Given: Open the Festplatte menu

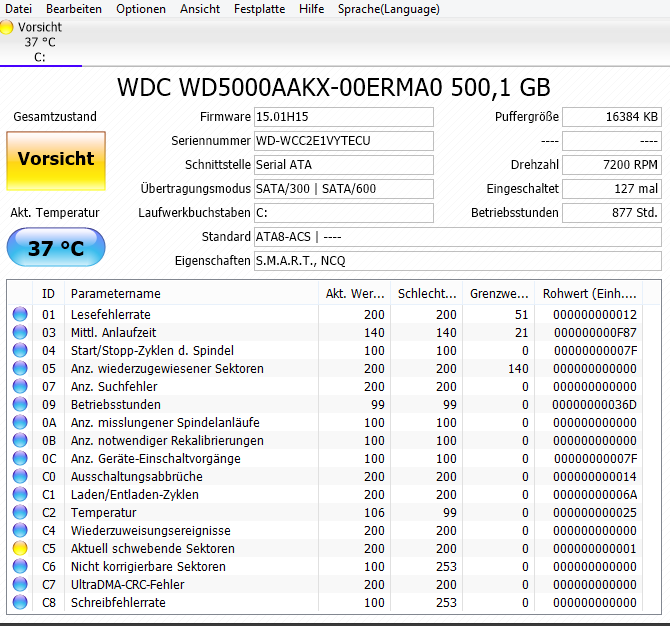Looking at the screenshot, I should pos(259,9).
